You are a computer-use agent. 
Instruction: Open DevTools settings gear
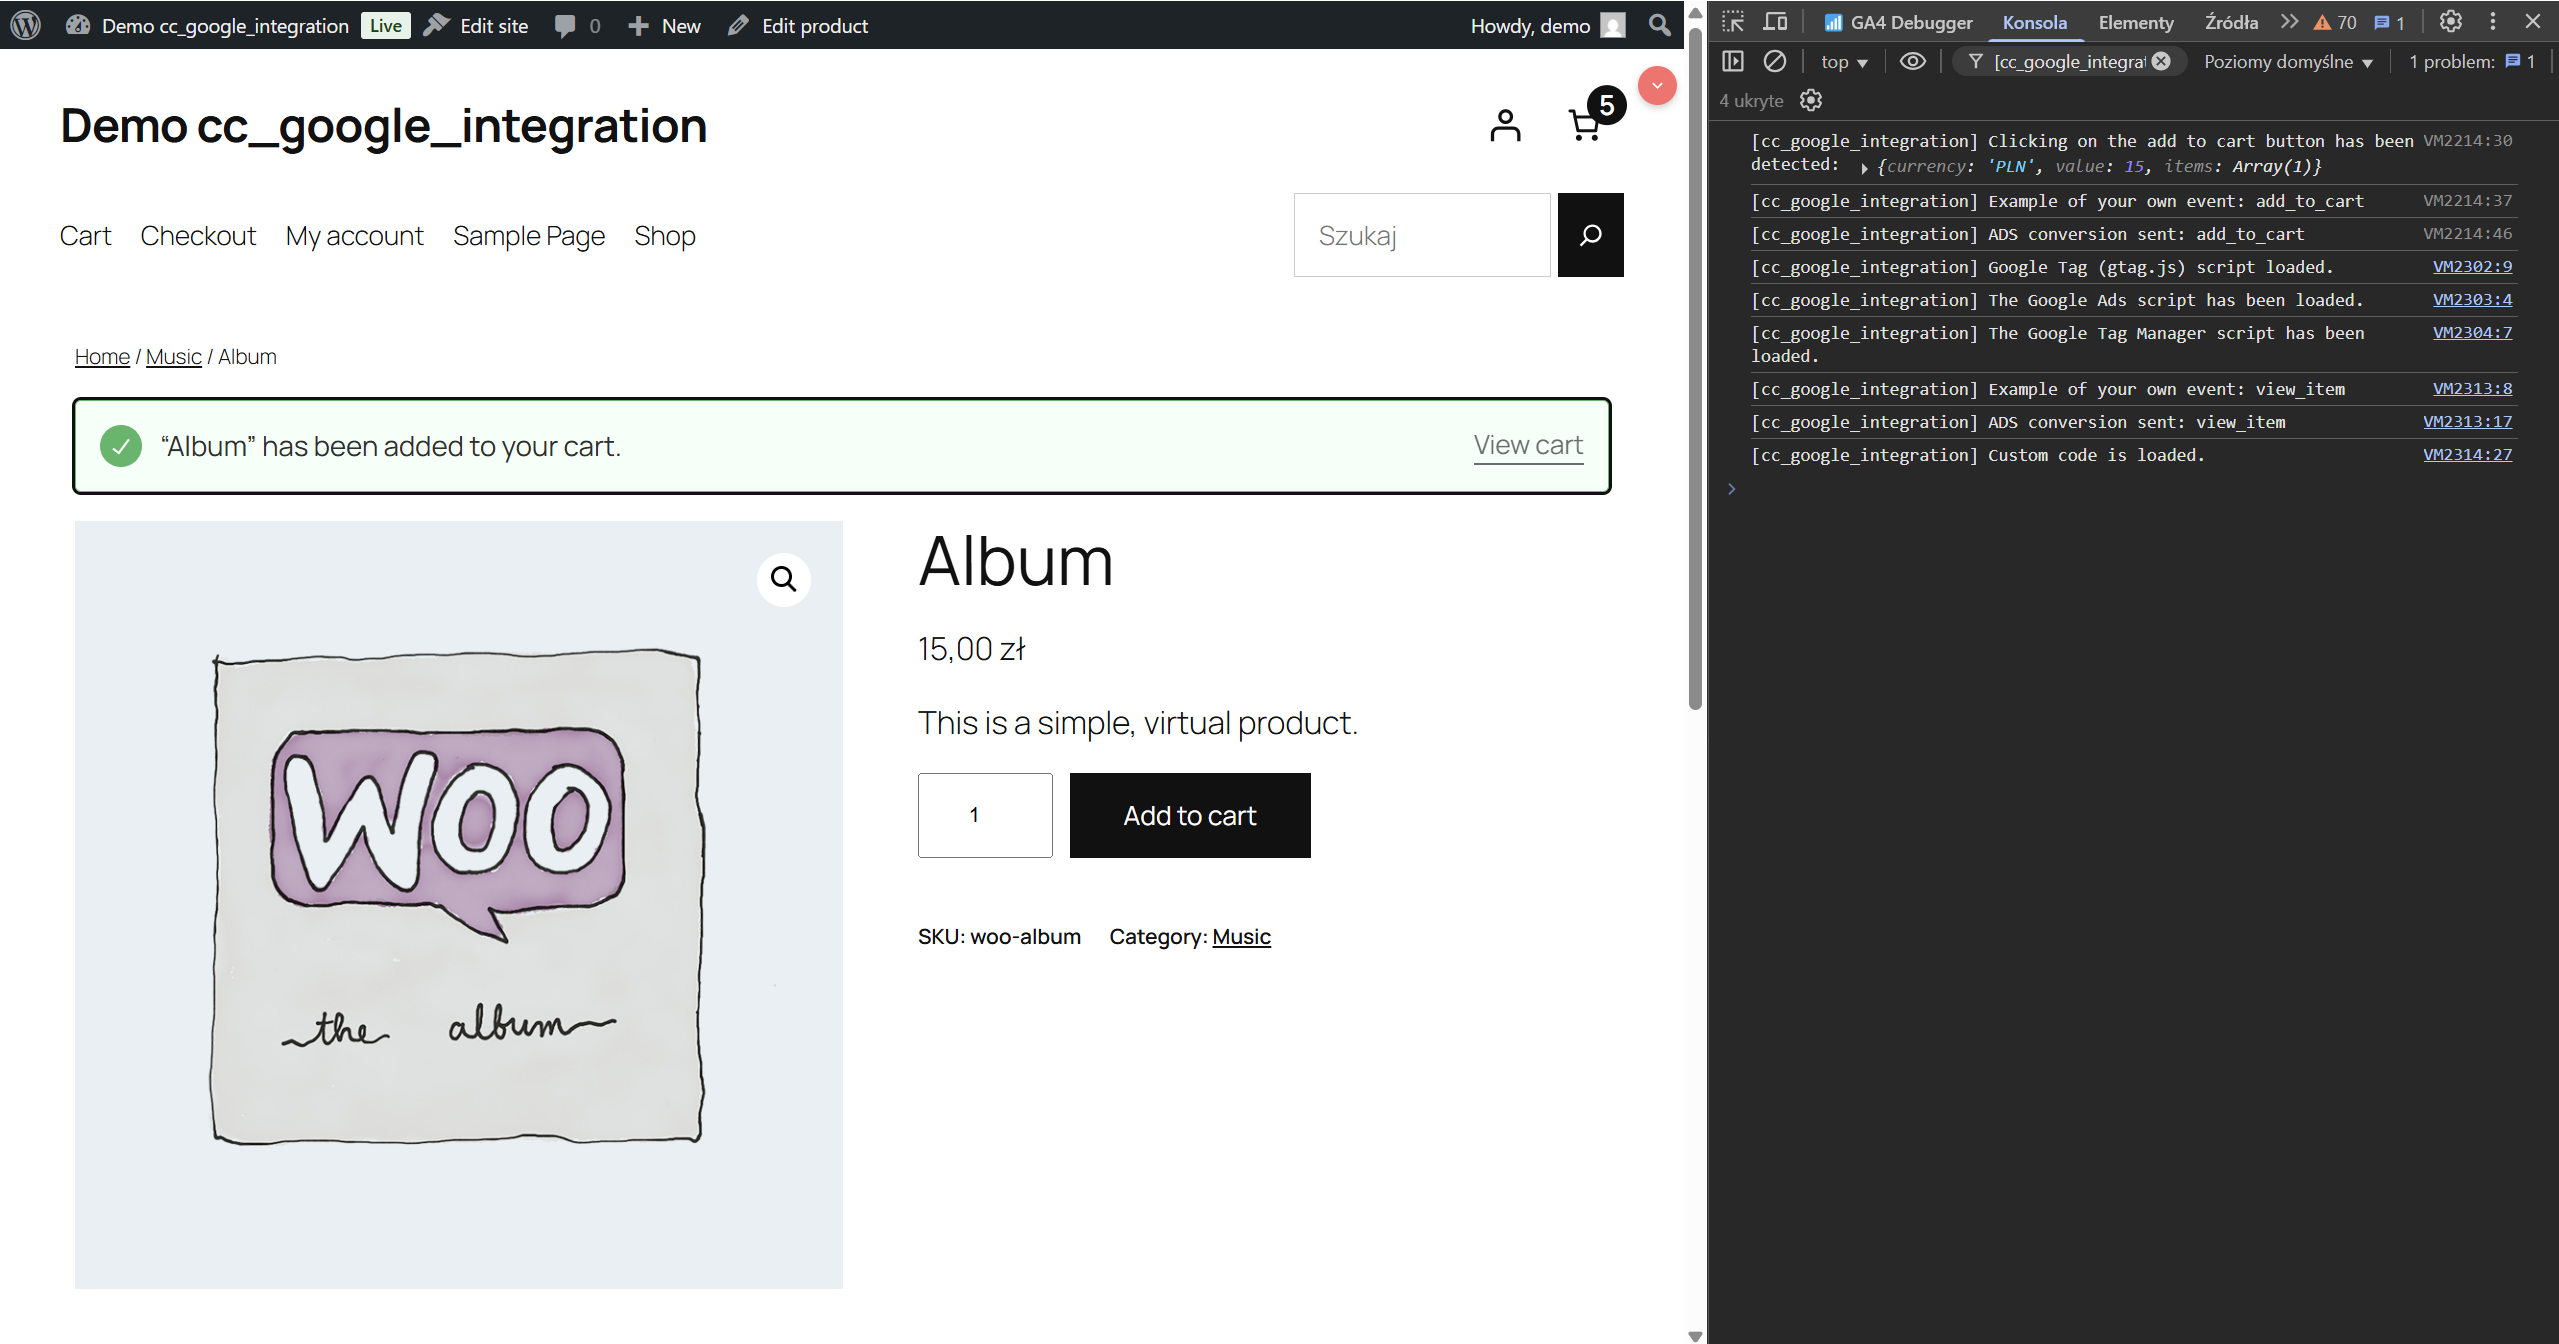coord(2450,22)
